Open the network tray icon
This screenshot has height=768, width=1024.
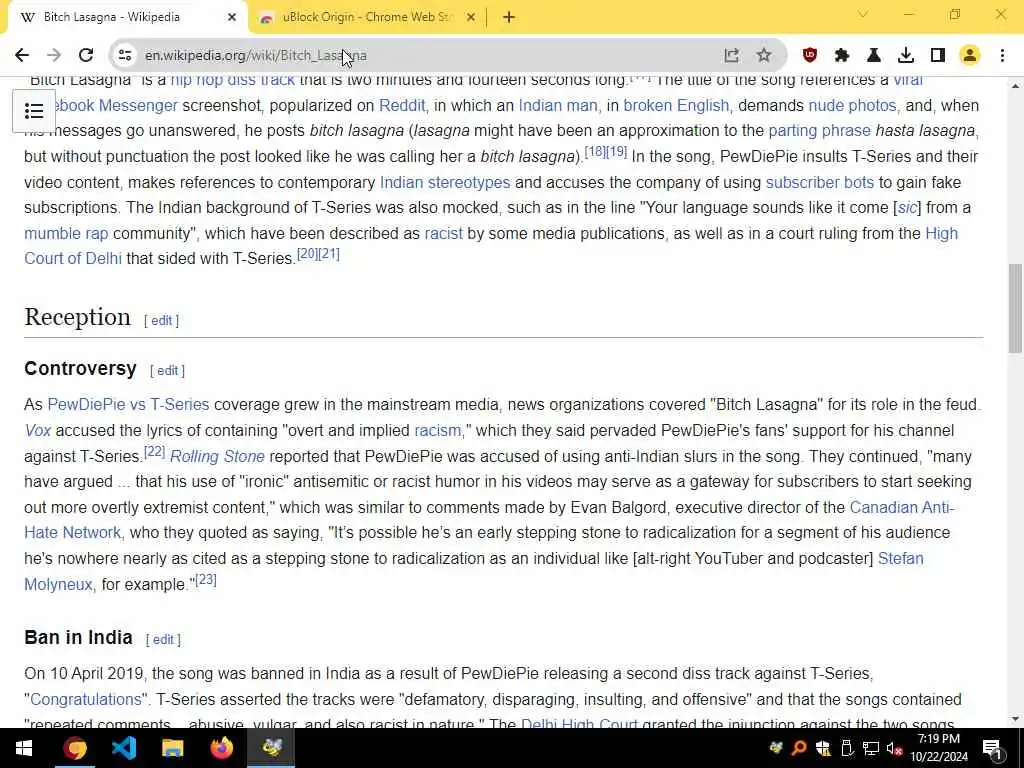871,749
